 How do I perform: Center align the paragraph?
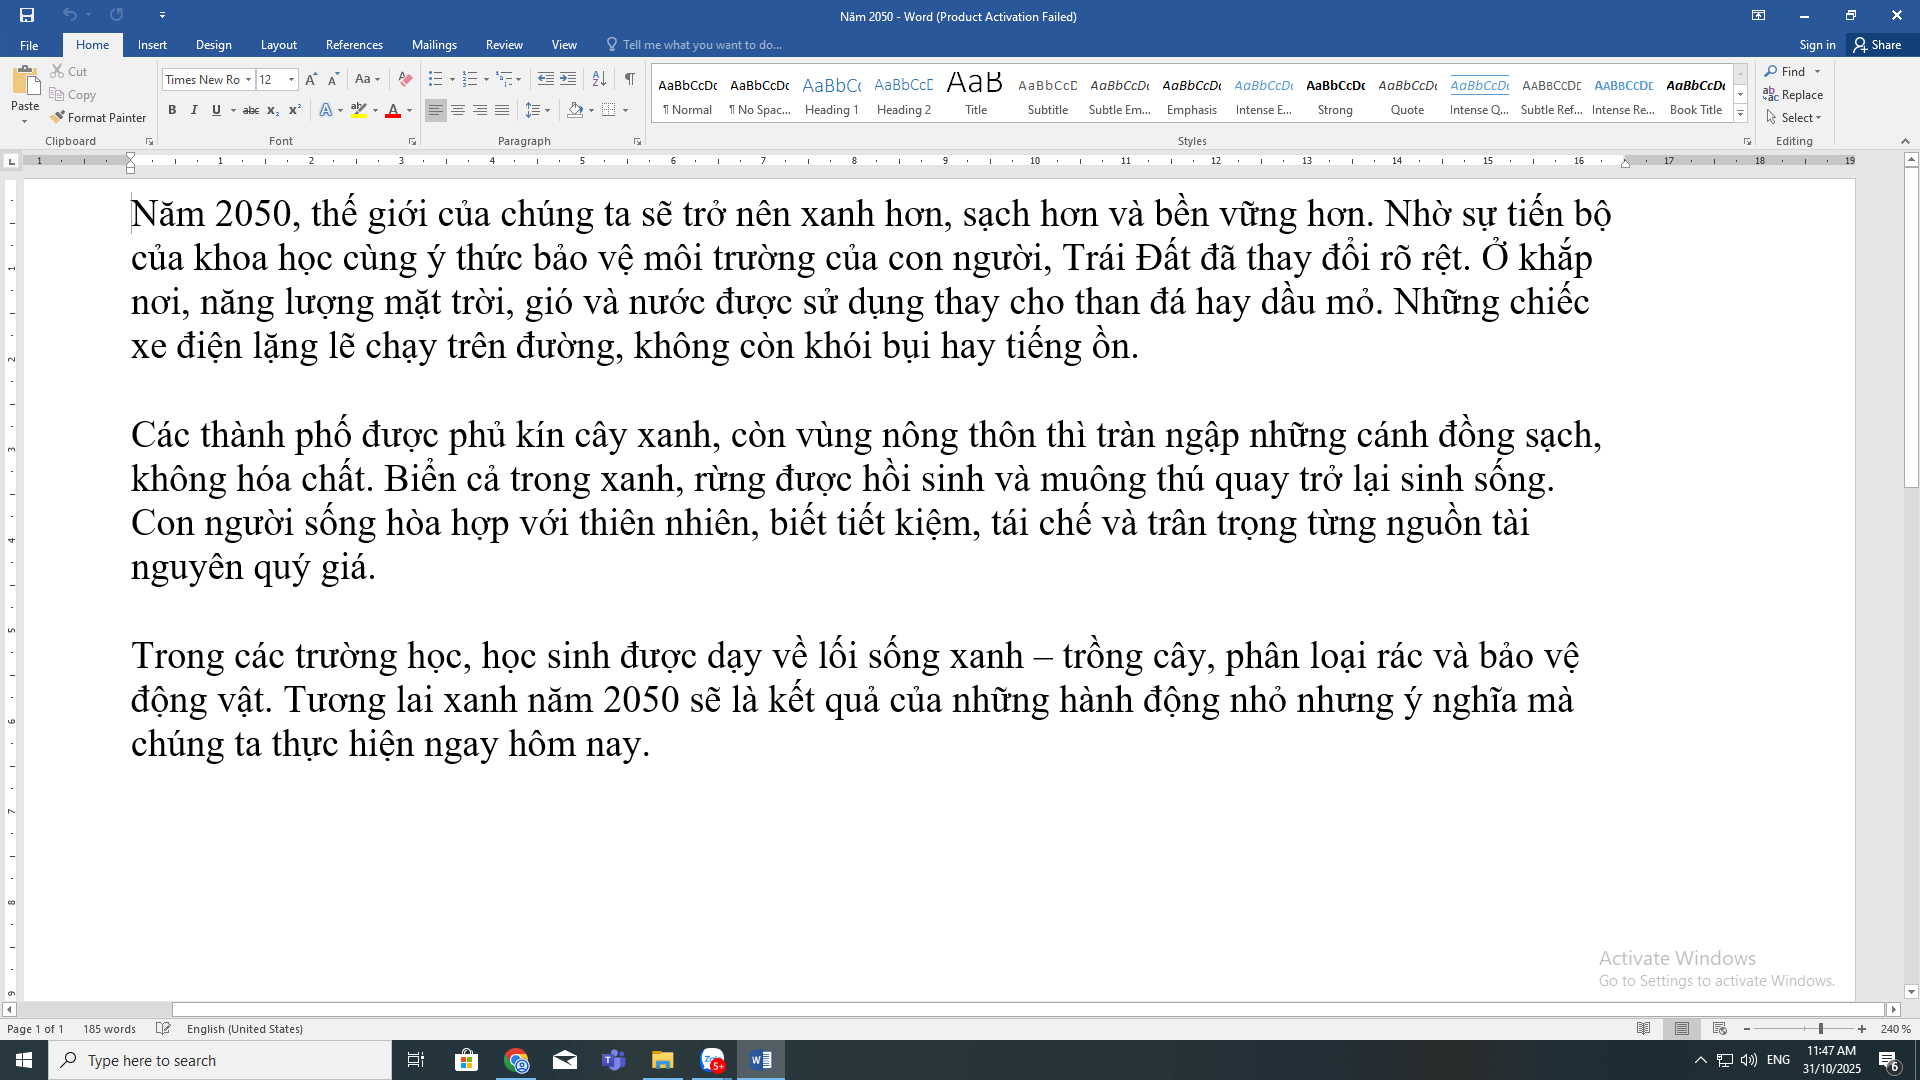[x=458, y=110]
